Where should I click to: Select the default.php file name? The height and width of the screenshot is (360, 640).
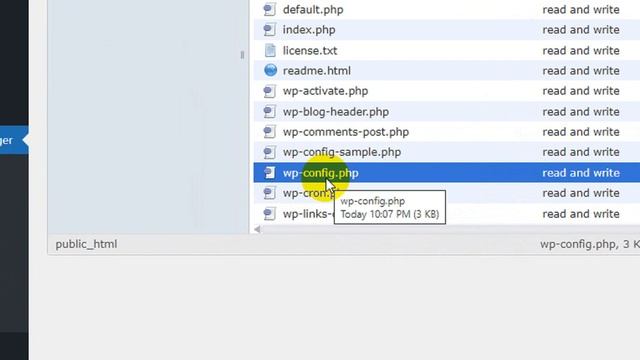click(313, 10)
